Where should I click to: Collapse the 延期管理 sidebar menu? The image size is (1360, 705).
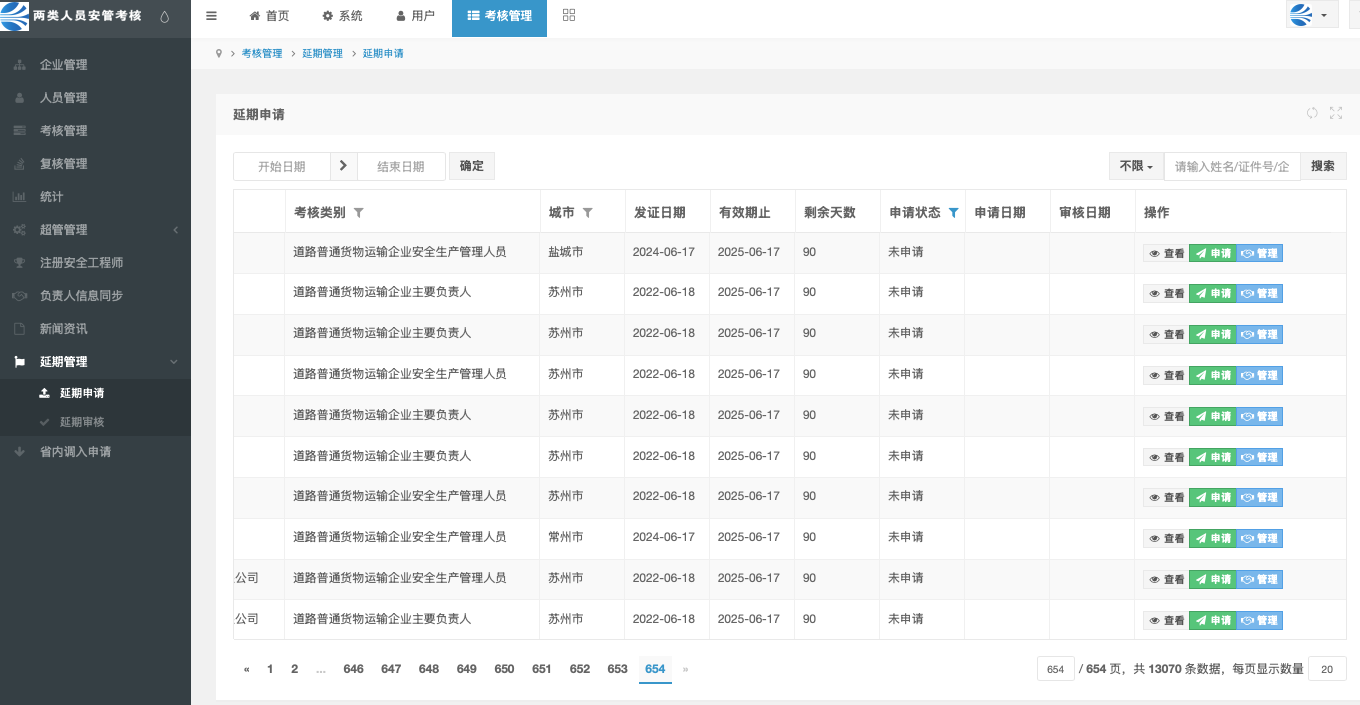coord(95,362)
